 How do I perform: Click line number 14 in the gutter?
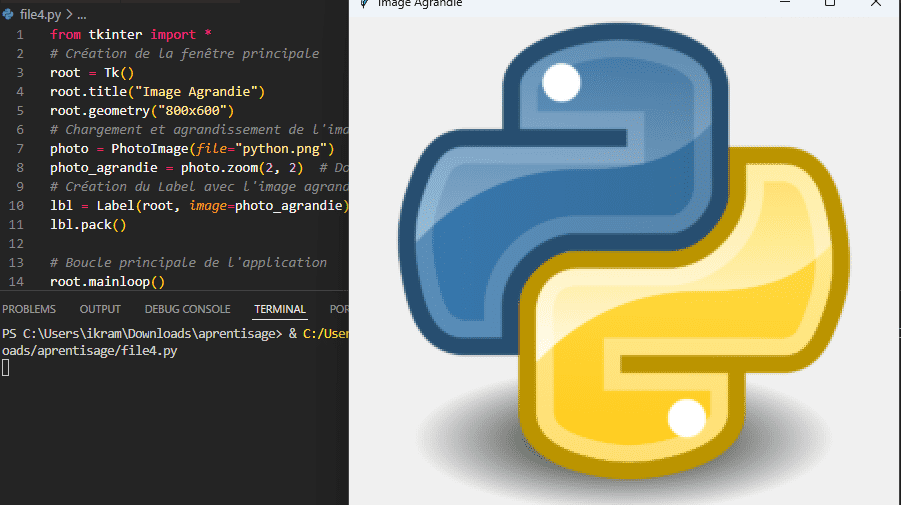(16, 282)
